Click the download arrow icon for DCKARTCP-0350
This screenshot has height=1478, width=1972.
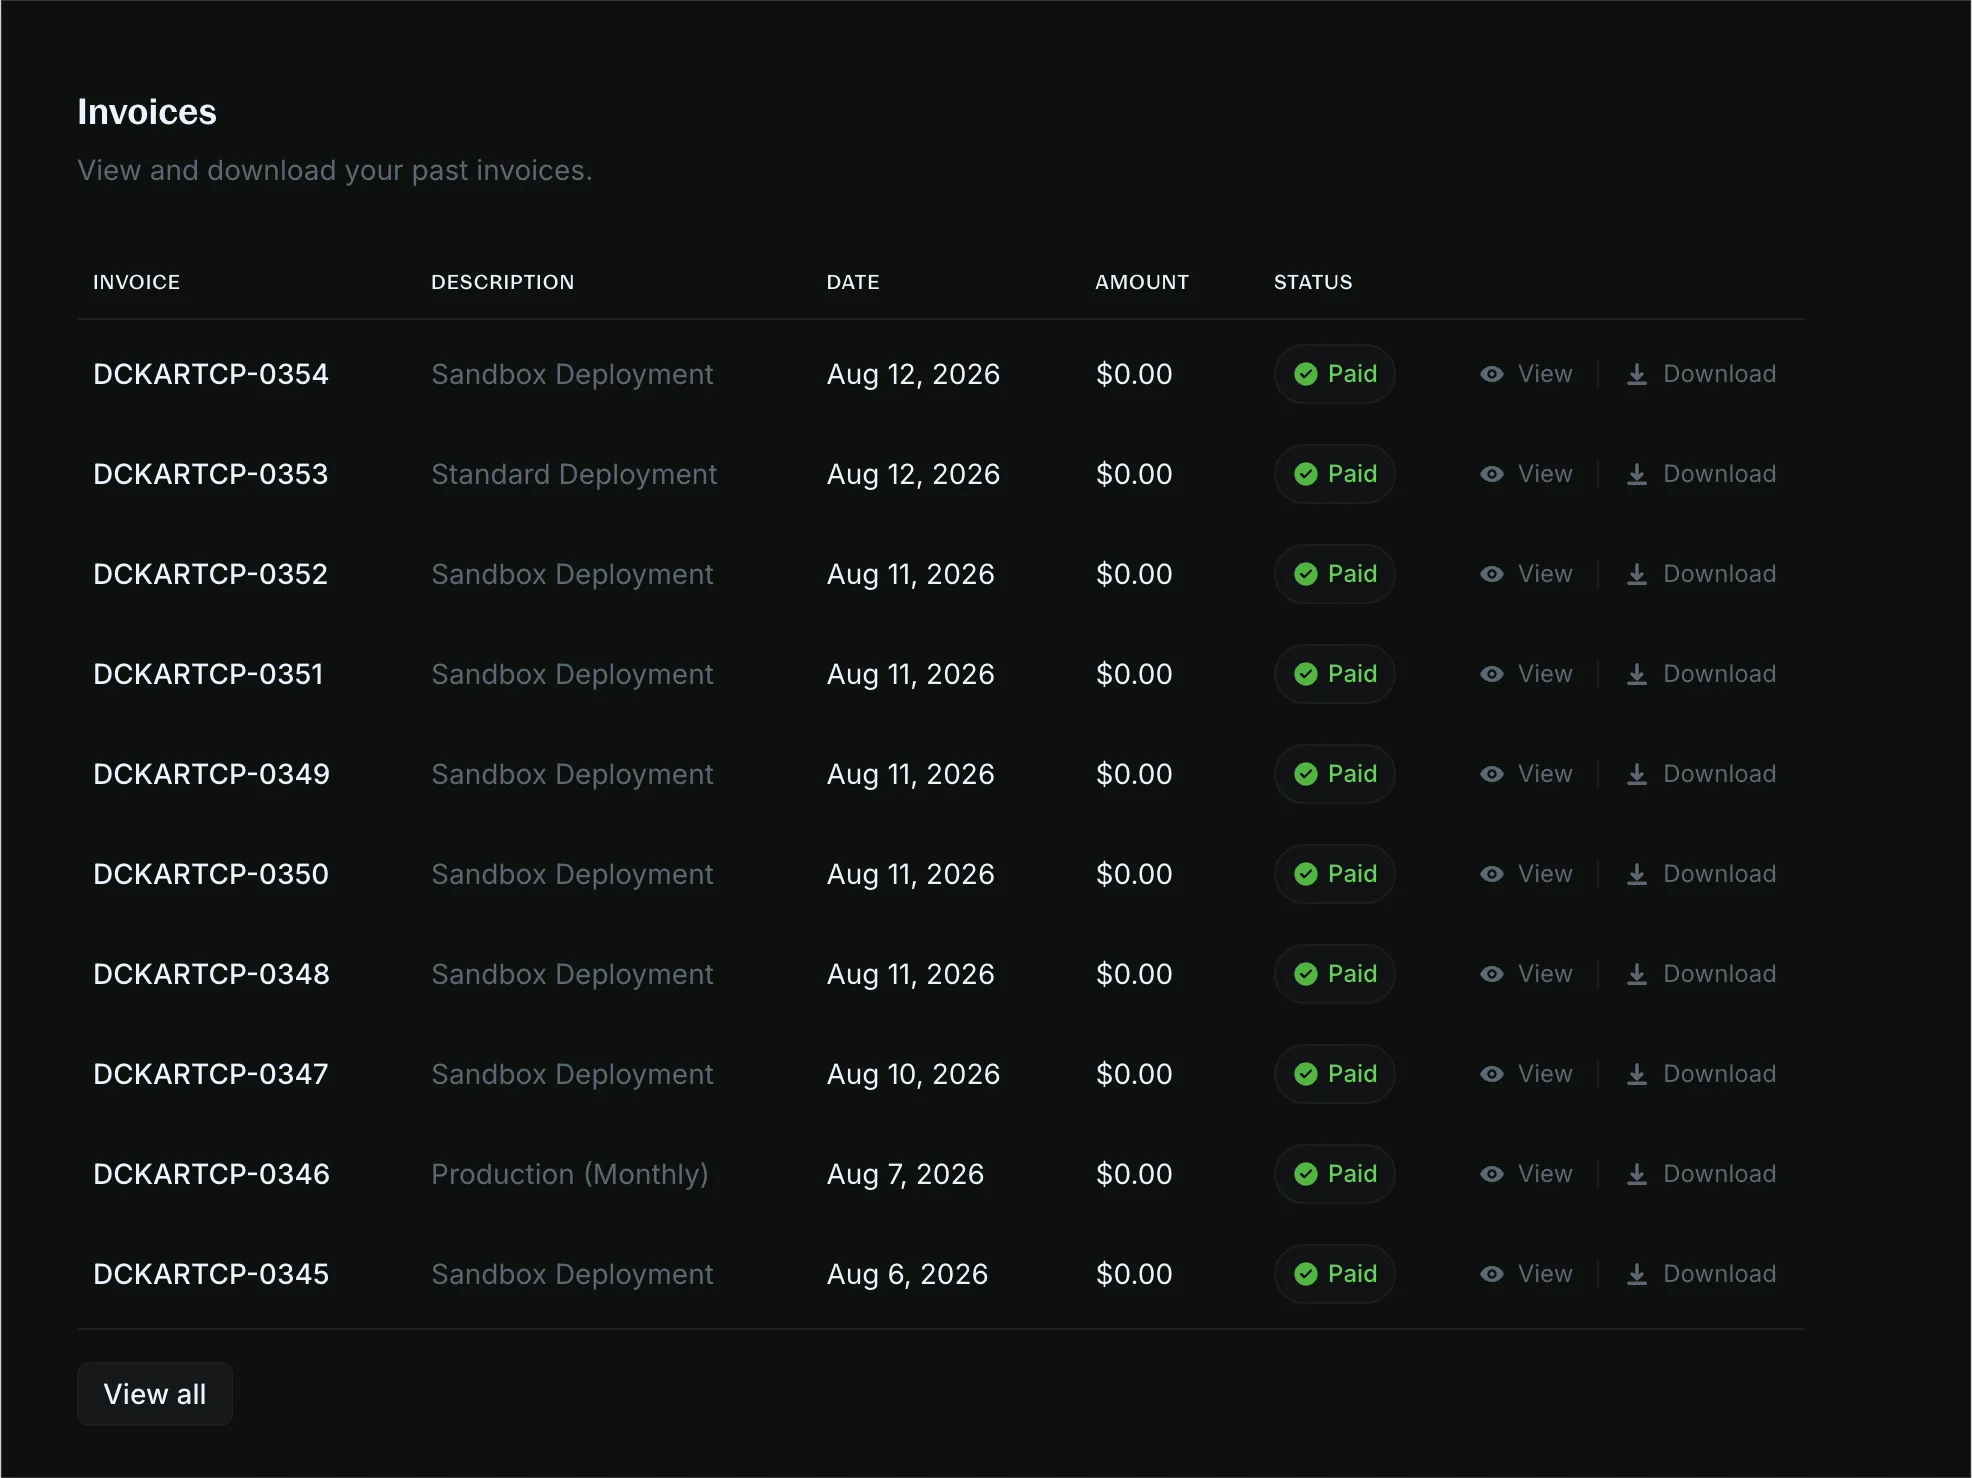1637,874
